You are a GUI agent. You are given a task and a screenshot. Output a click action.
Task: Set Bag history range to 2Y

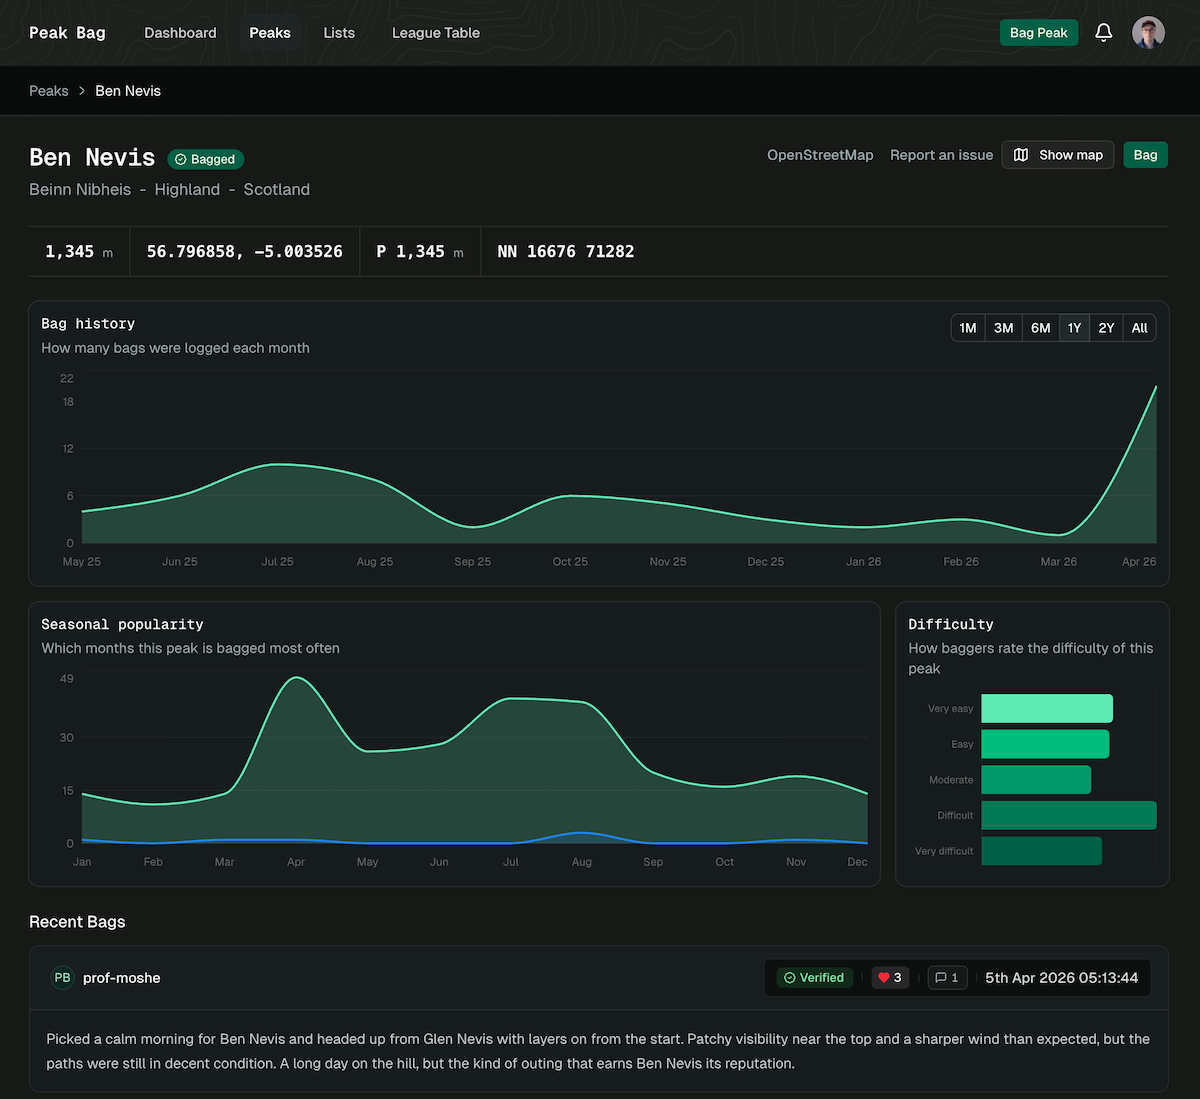tap(1106, 328)
